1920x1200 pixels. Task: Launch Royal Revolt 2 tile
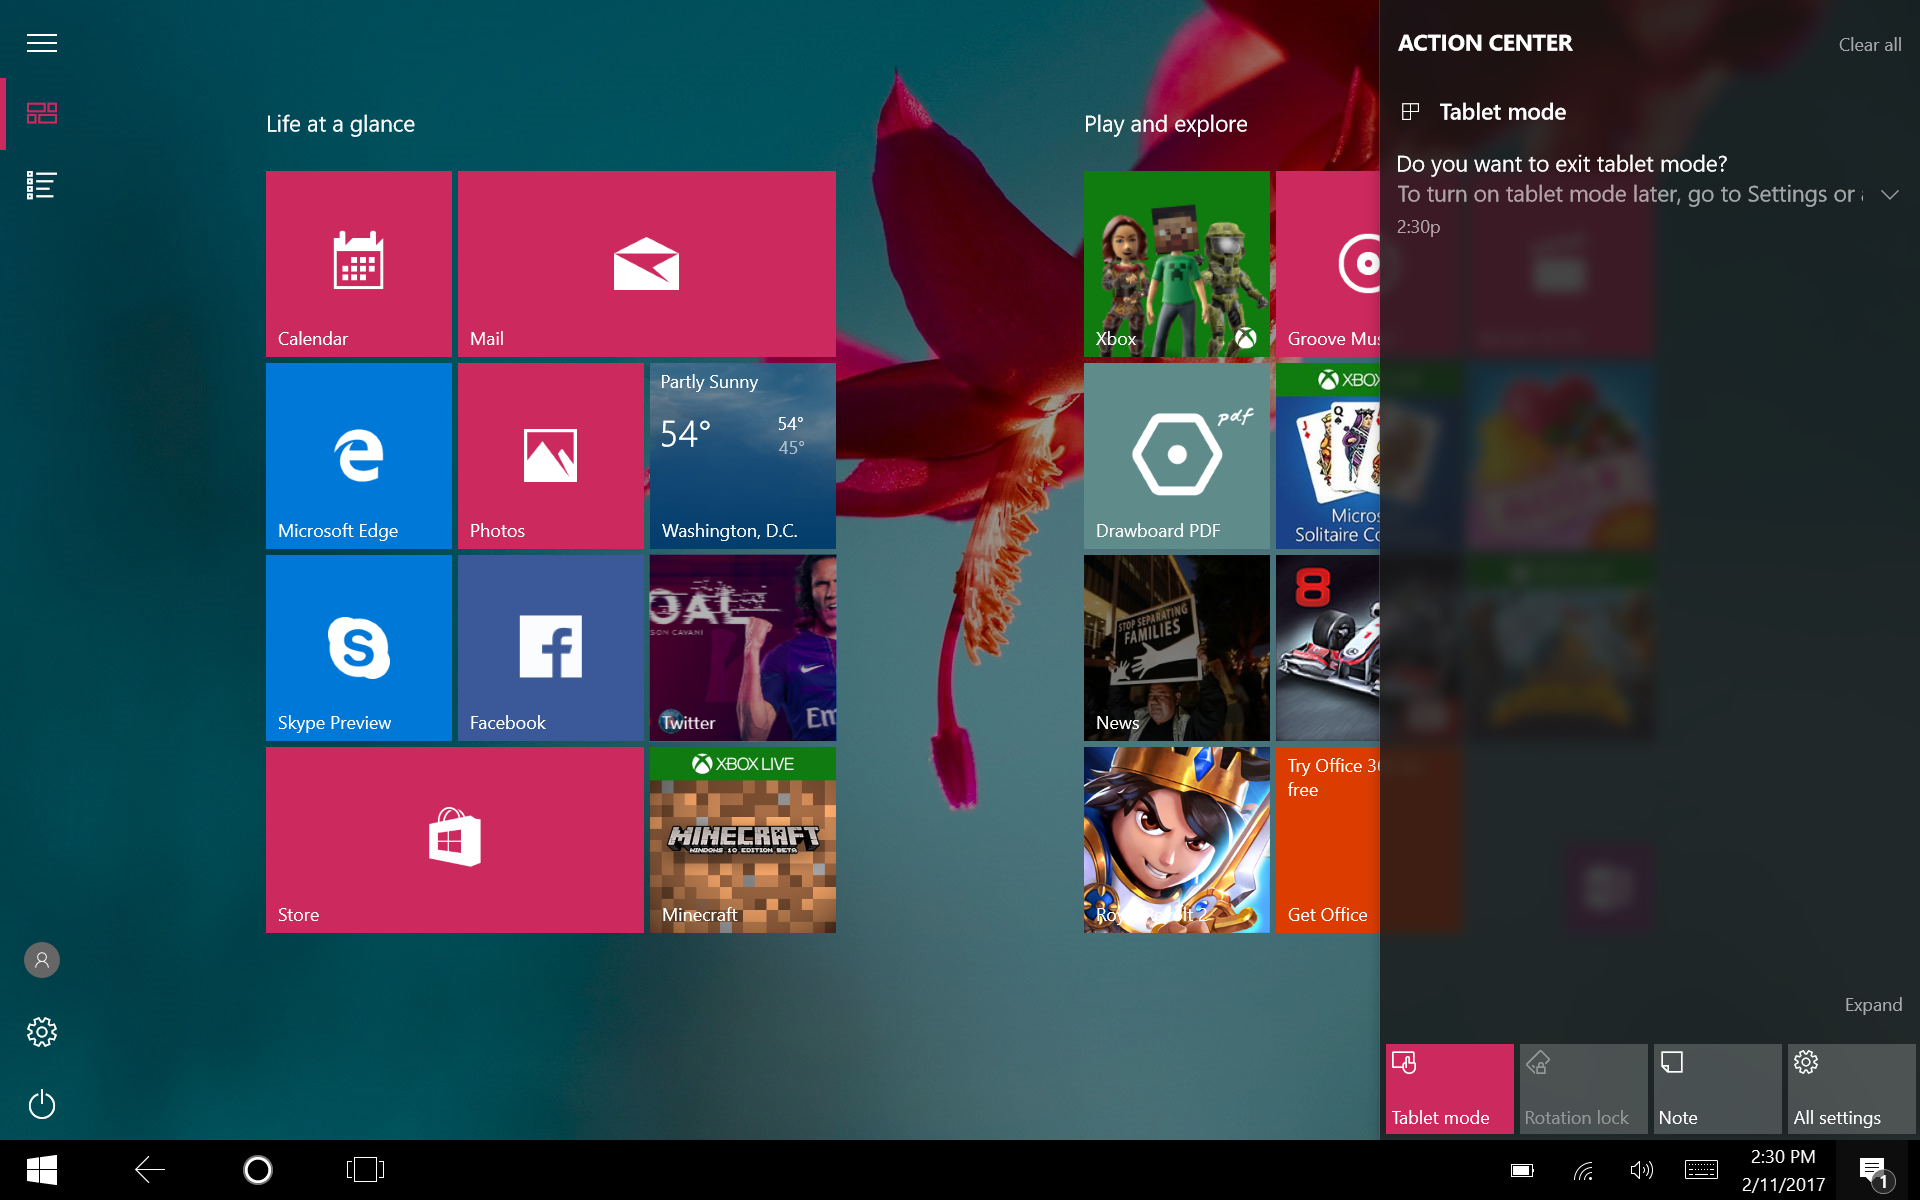pyautogui.click(x=1176, y=840)
